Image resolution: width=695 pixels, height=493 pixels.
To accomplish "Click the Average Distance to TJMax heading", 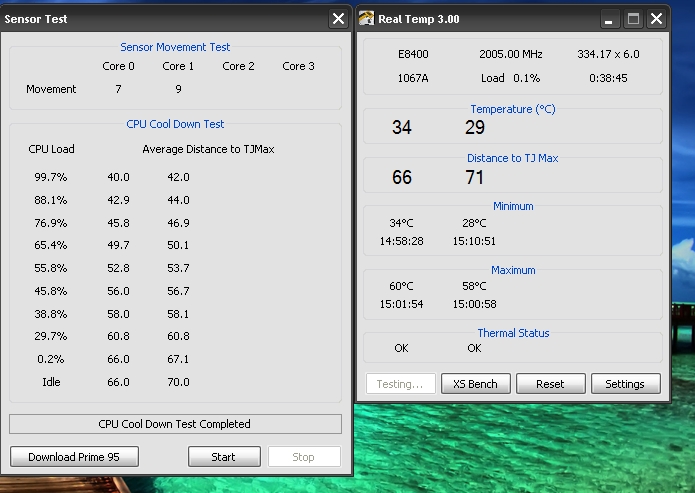I will [x=208, y=149].
